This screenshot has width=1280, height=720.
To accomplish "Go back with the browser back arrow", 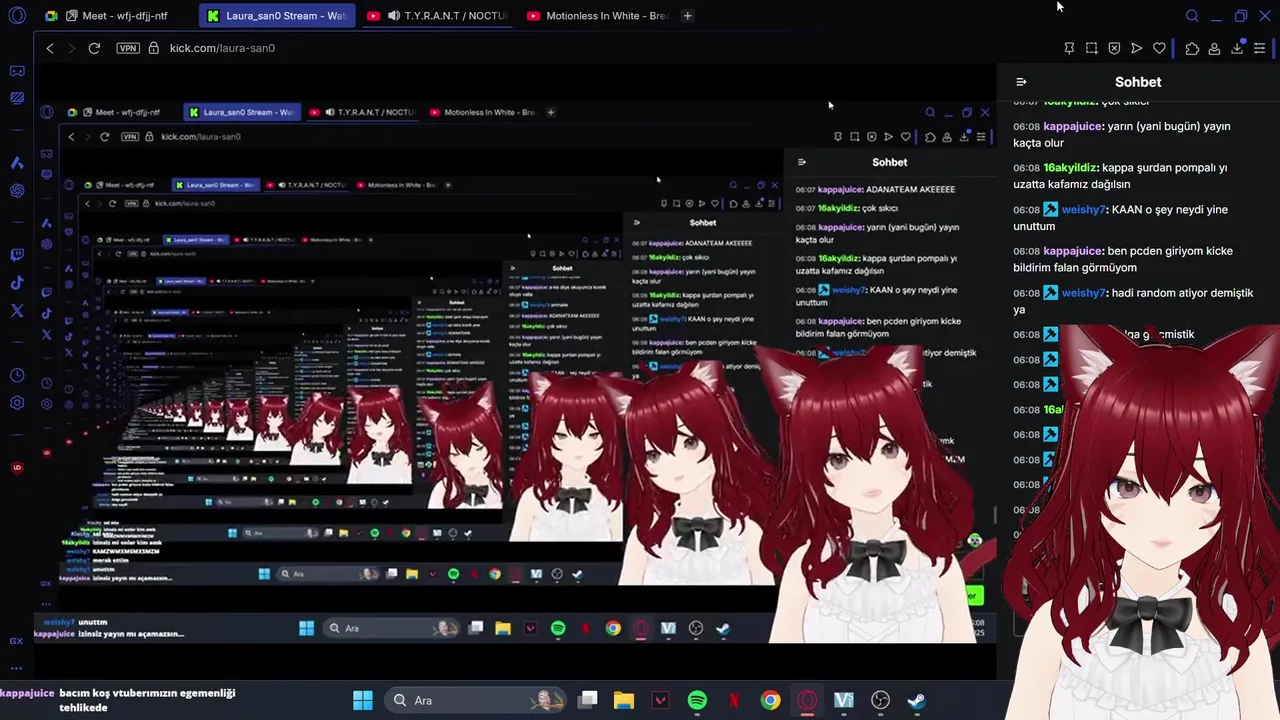I will click(x=50, y=48).
